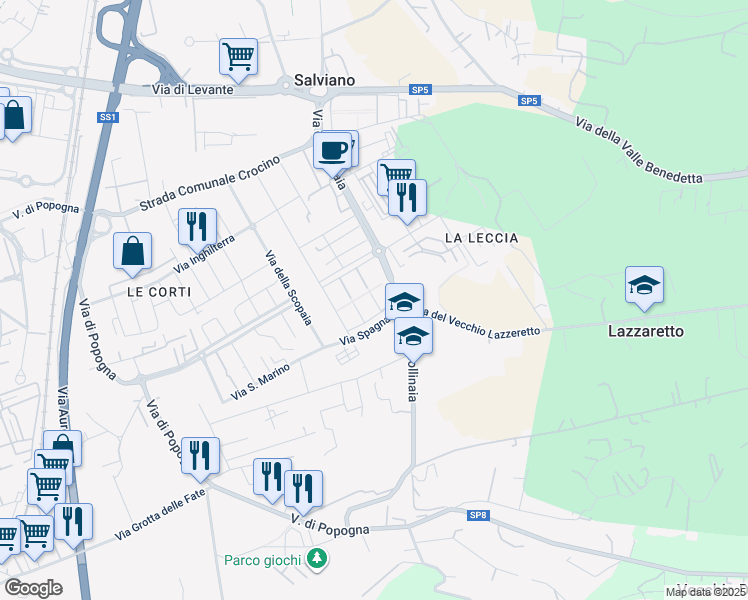Click the SS1 highway shield
The image size is (748, 600).
(x=107, y=117)
